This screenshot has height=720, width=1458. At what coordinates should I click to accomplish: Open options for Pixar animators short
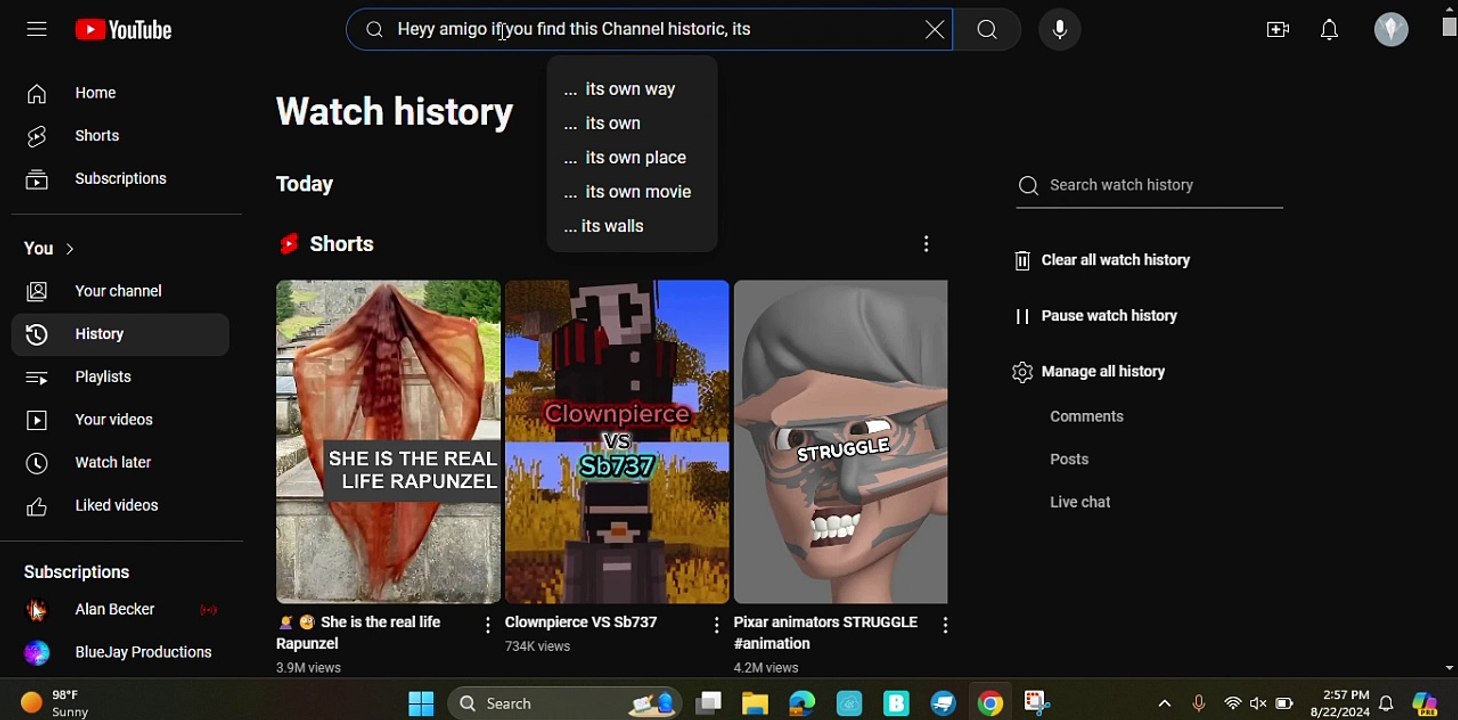pos(945,625)
